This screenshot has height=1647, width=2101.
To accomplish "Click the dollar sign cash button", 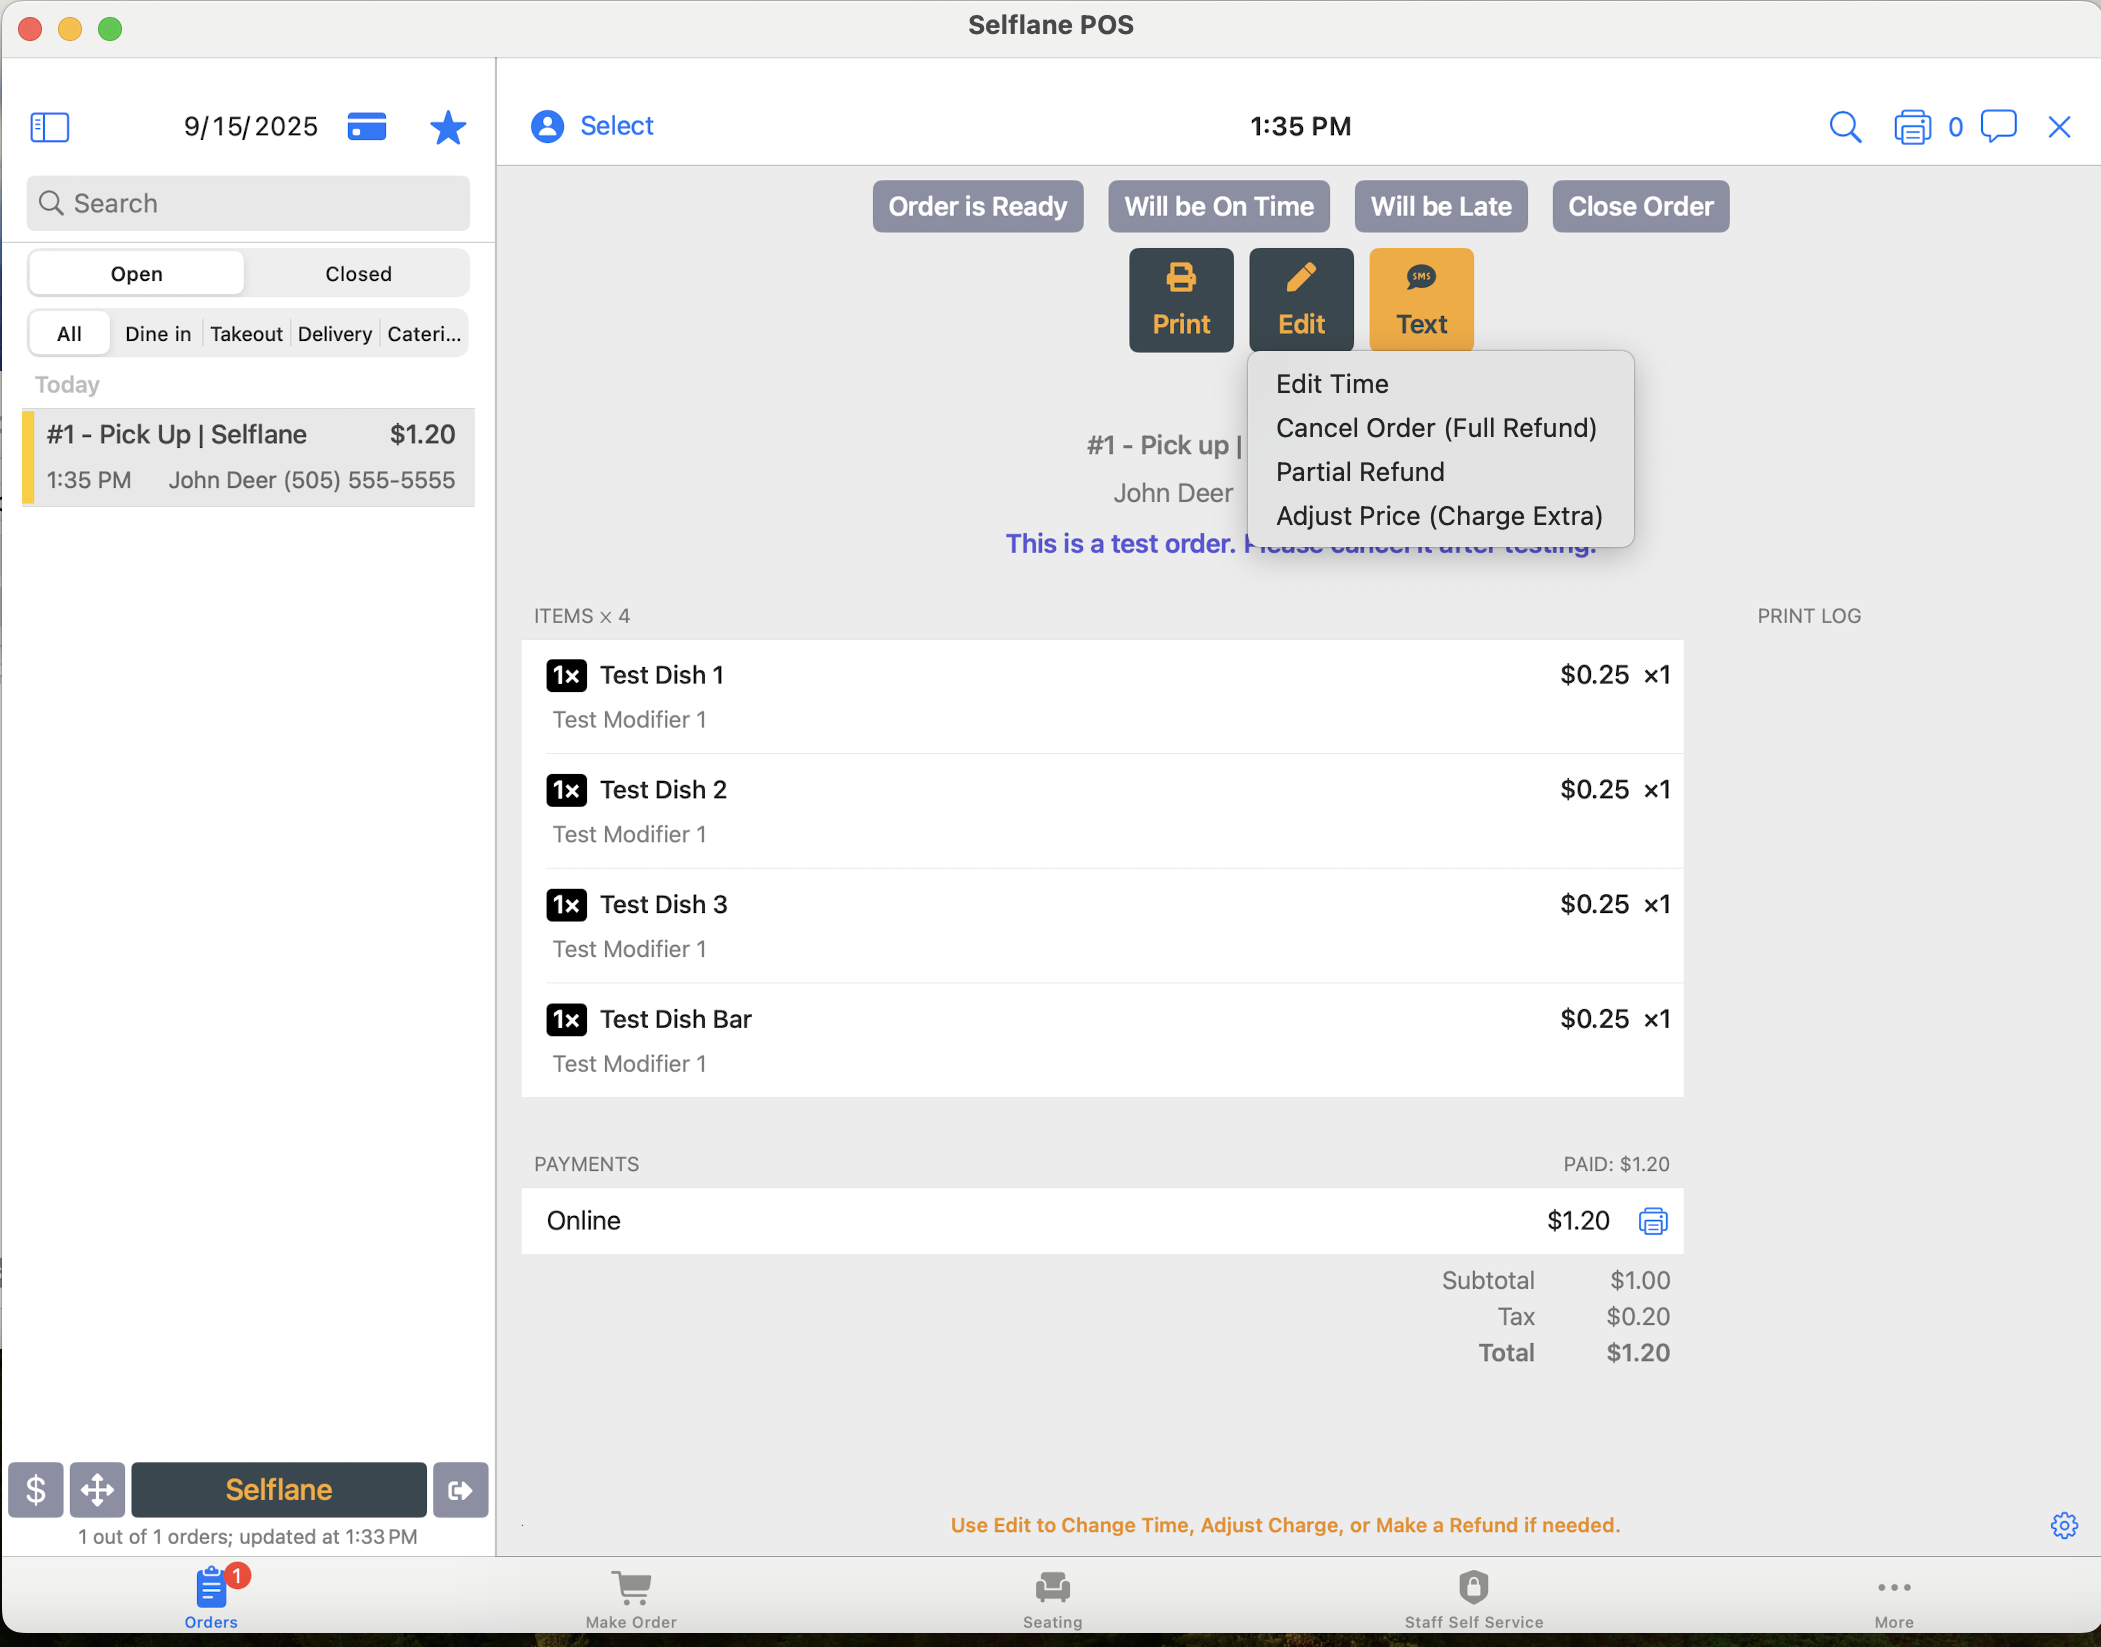I will click(36, 1490).
